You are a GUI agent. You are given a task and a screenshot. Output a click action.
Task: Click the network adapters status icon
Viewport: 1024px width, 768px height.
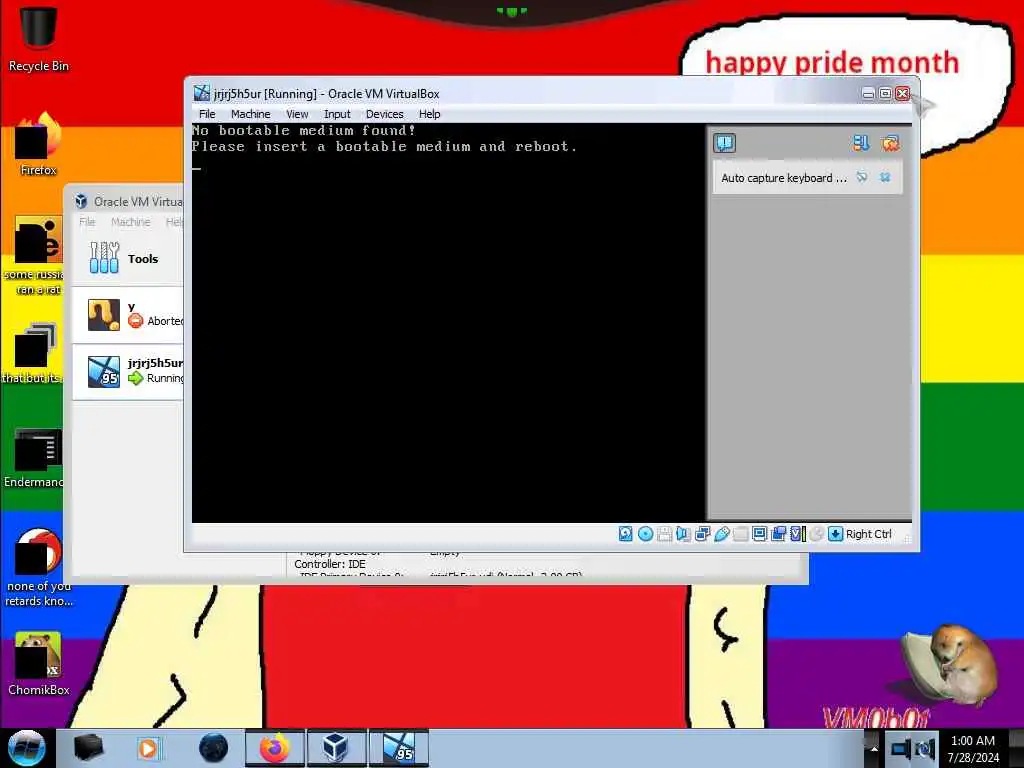703,534
